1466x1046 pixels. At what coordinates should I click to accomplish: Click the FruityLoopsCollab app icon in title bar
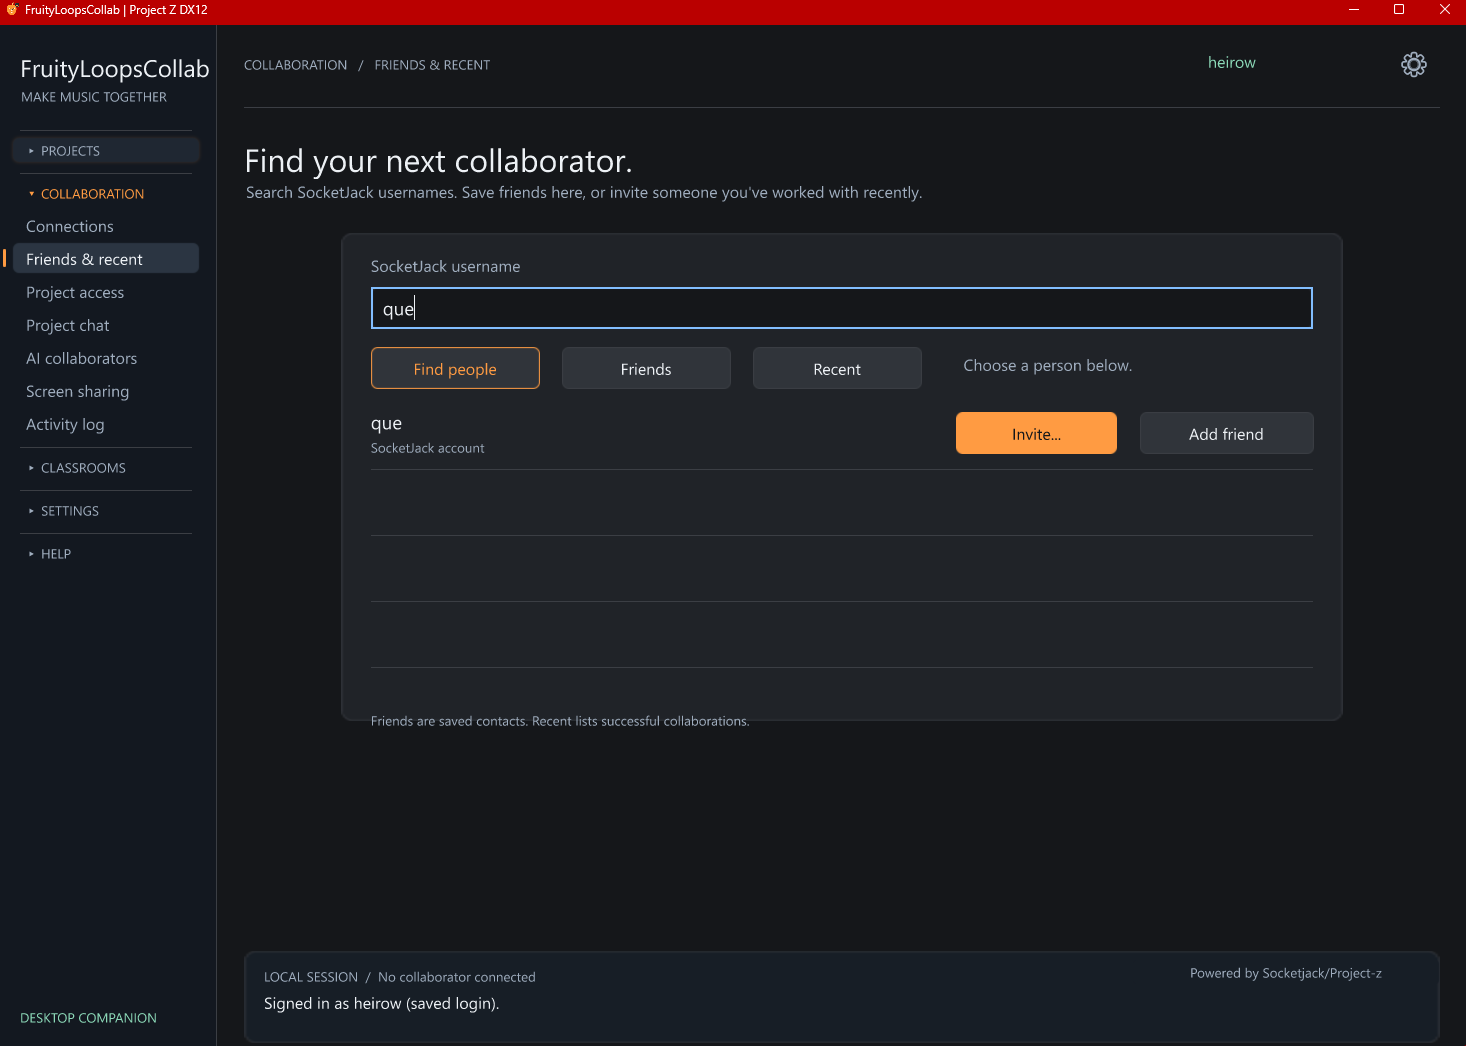click(x=12, y=10)
